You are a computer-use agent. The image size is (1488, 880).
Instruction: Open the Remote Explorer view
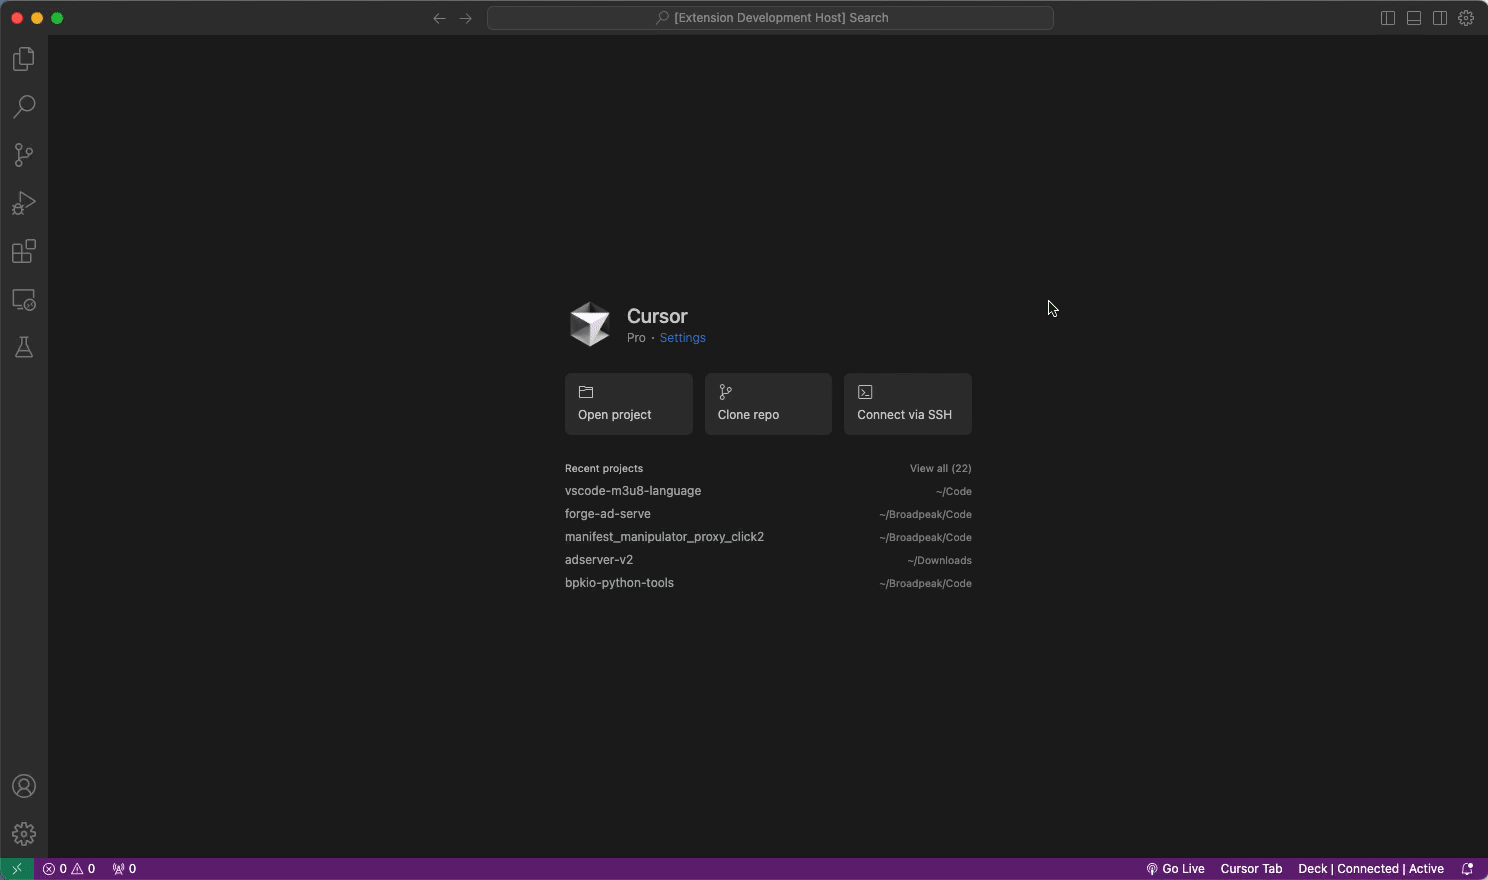(x=24, y=299)
